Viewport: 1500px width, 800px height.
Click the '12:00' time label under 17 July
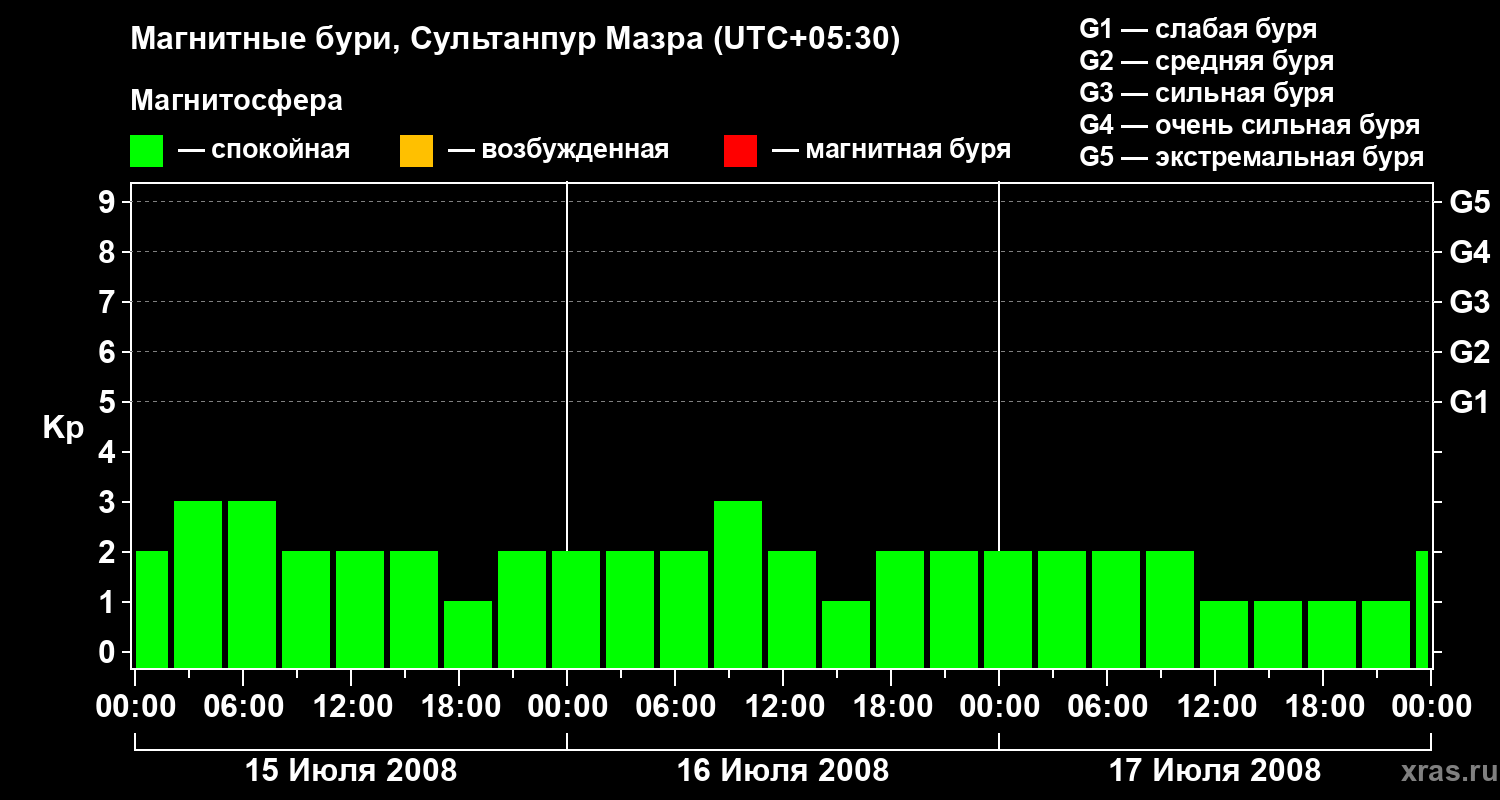(x=1215, y=706)
